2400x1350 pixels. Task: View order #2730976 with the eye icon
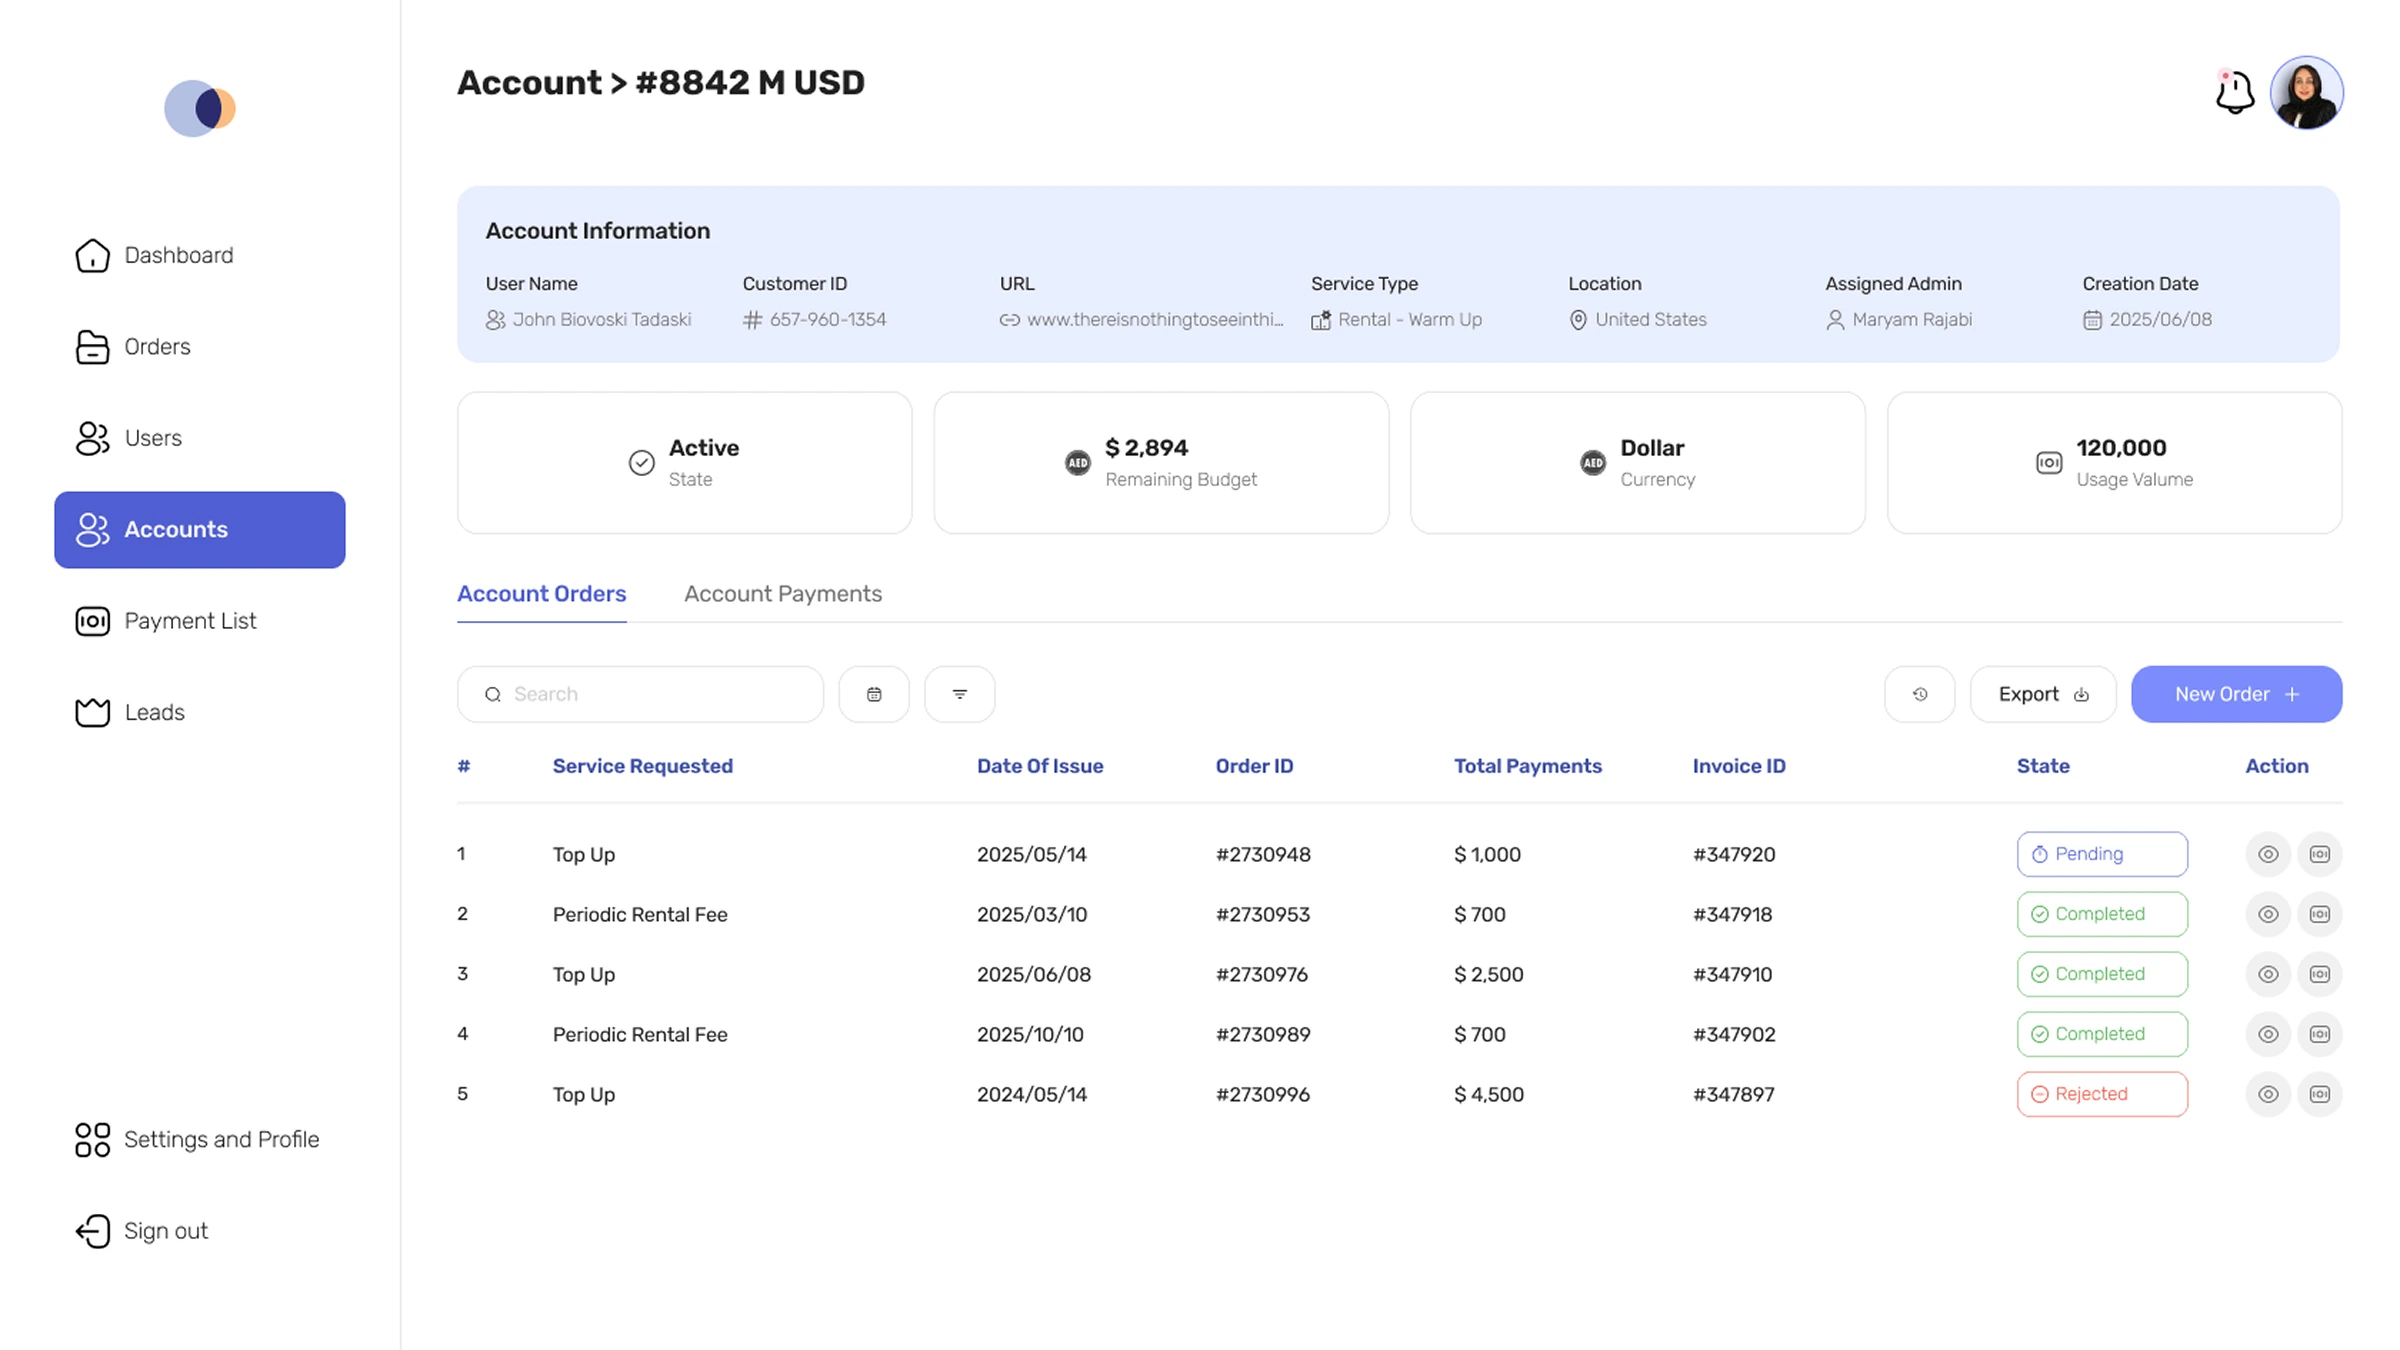[x=2268, y=974]
